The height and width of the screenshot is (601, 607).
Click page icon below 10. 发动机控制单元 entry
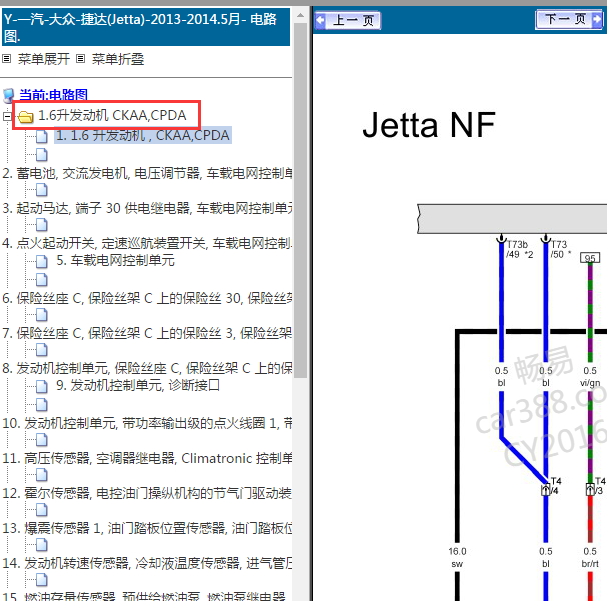[41, 440]
